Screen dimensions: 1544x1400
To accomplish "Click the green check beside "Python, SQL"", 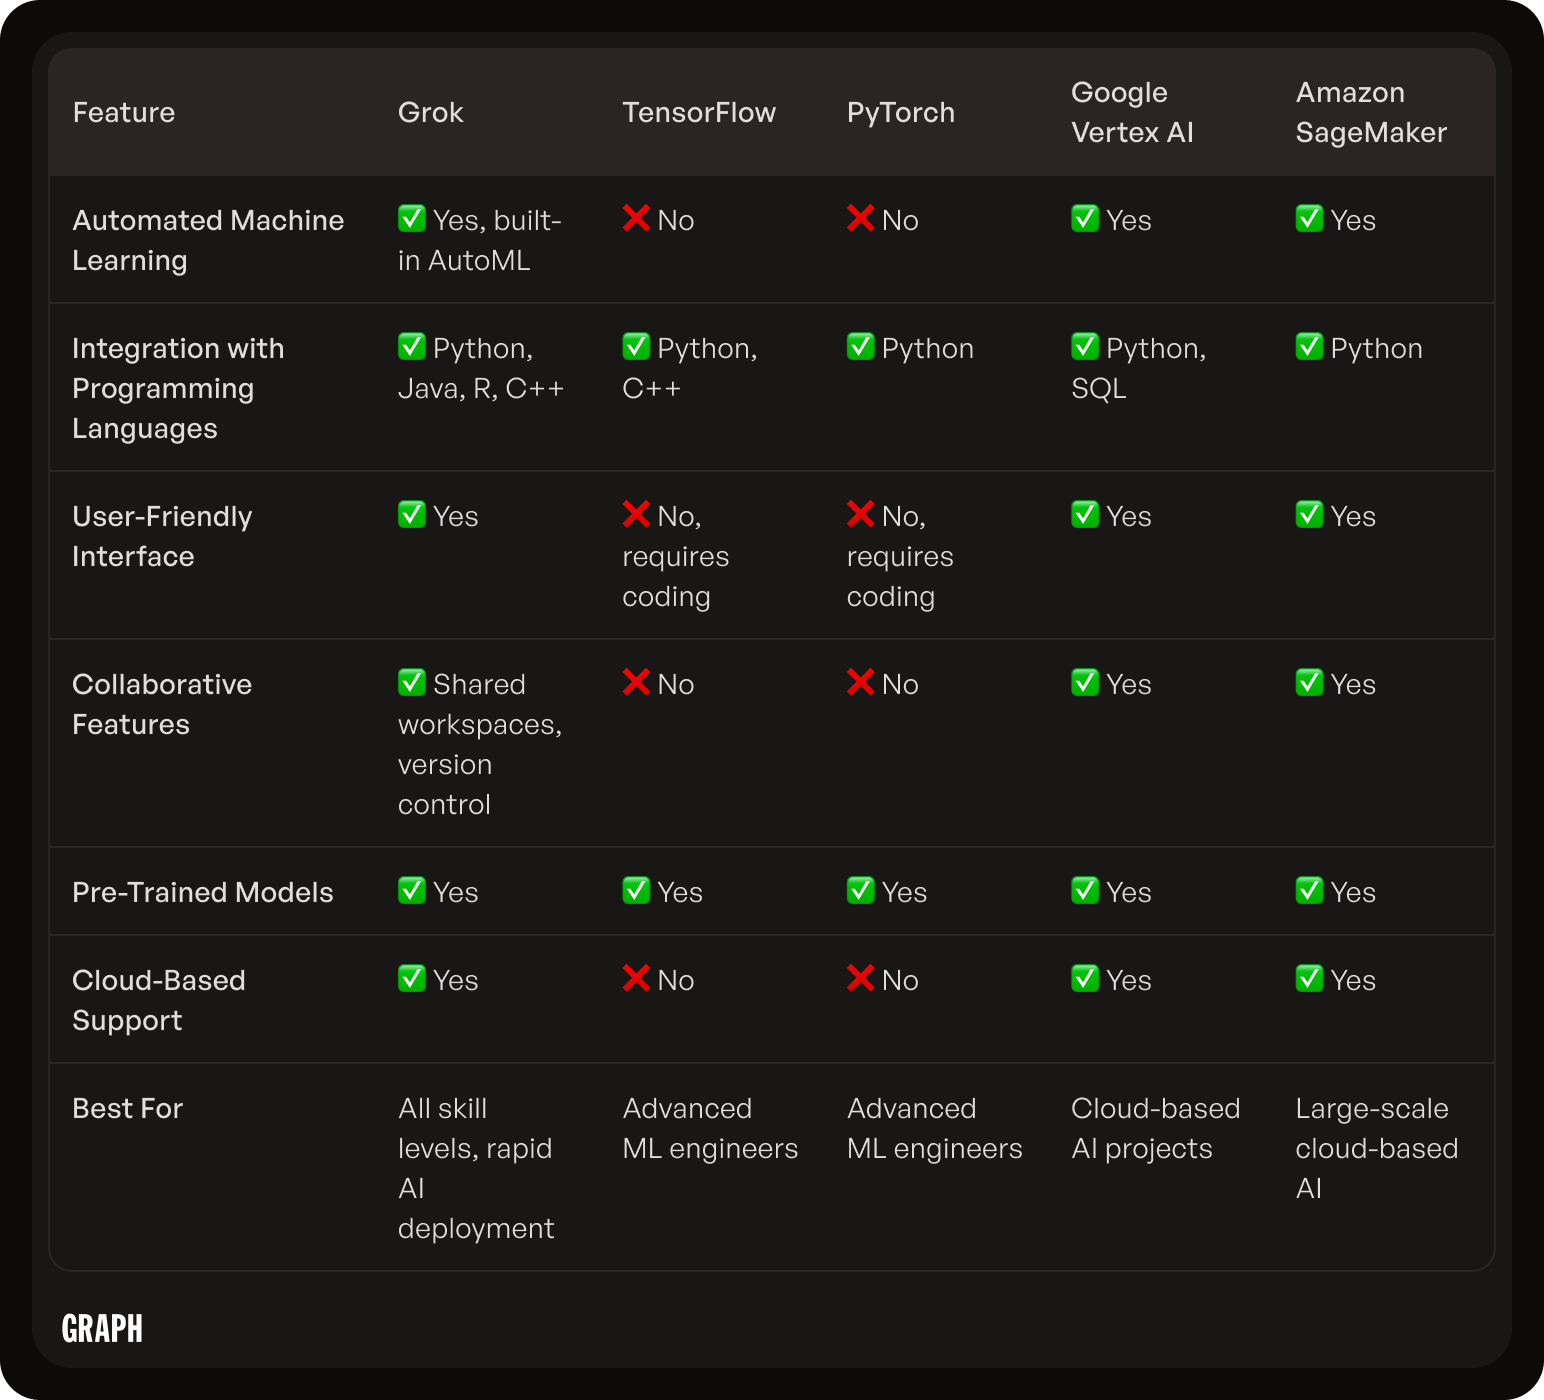I will tap(1085, 346).
